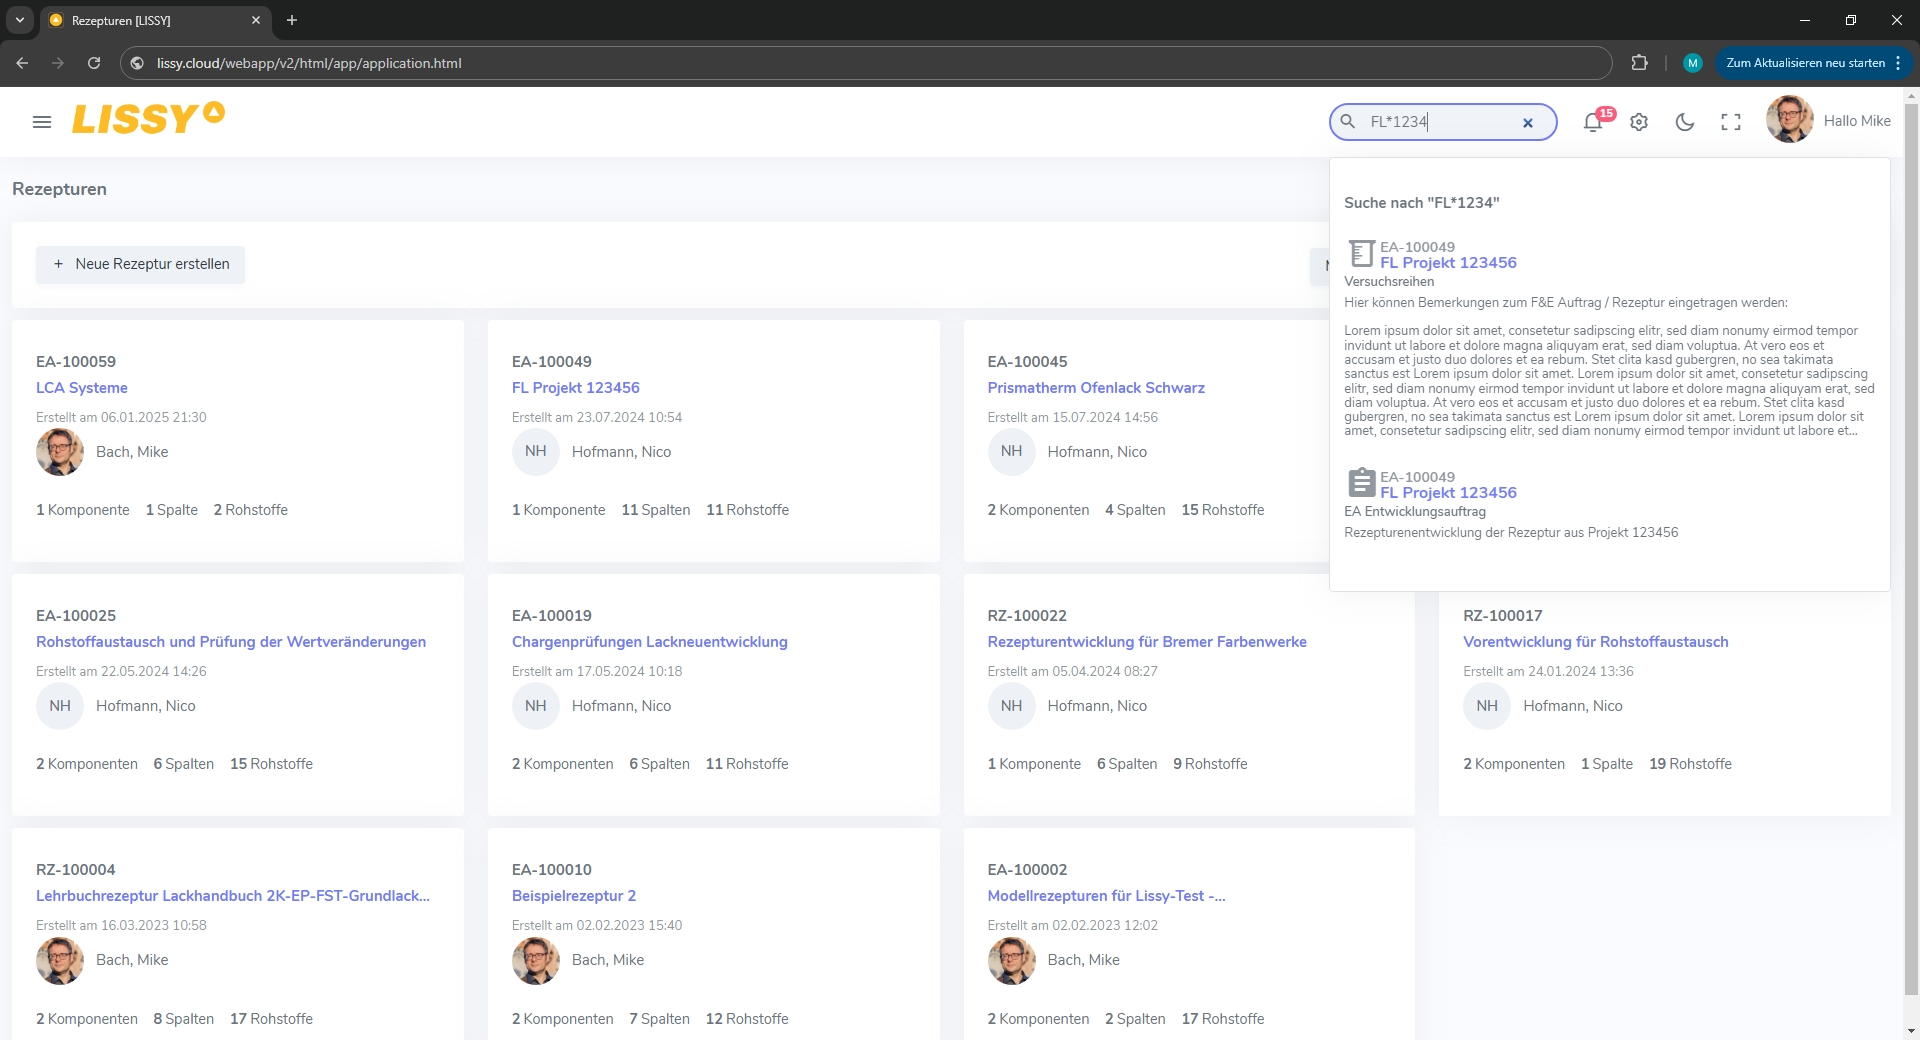
Task: Open Chrome profile M icon
Action: pyautogui.click(x=1693, y=63)
